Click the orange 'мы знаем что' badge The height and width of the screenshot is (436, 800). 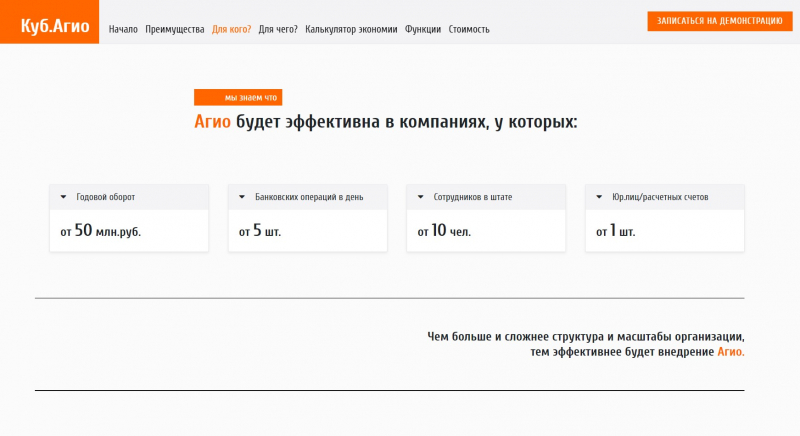click(238, 98)
